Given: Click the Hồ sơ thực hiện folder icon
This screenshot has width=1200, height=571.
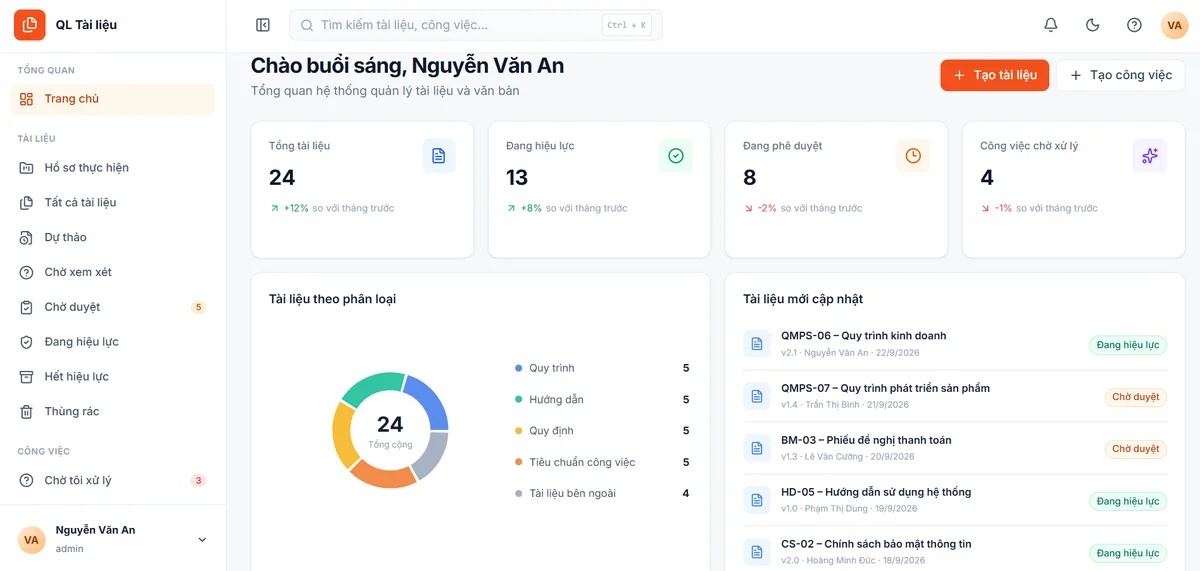Looking at the screenshot, I should [x=26, y=168].
